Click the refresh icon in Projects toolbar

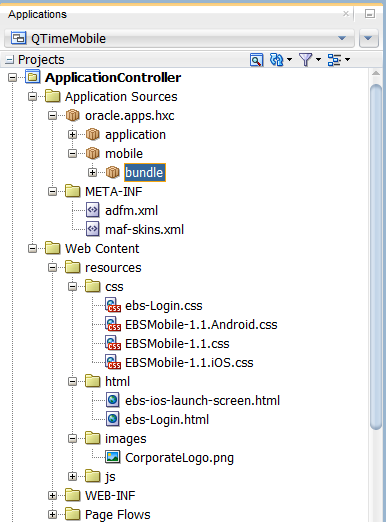pyautogui.click(x=276, y=60)
